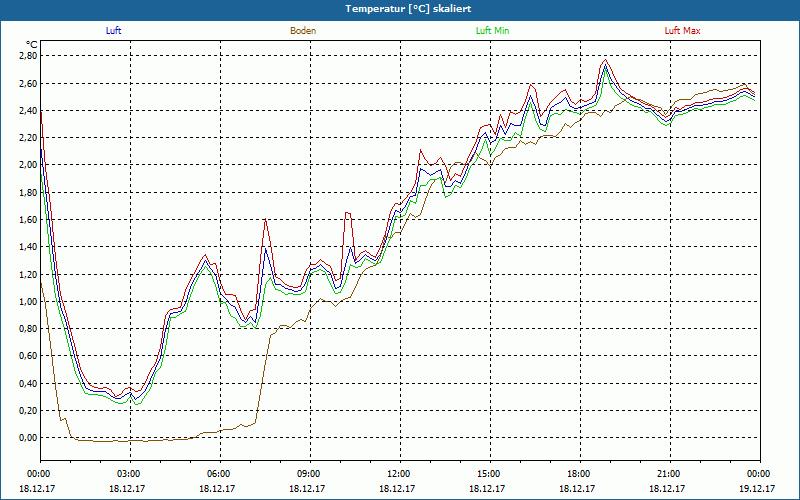The width and height of the screenshot is (800, 500).
Task: Click the 0,60 y-axis label
Action: pos(28,356)
